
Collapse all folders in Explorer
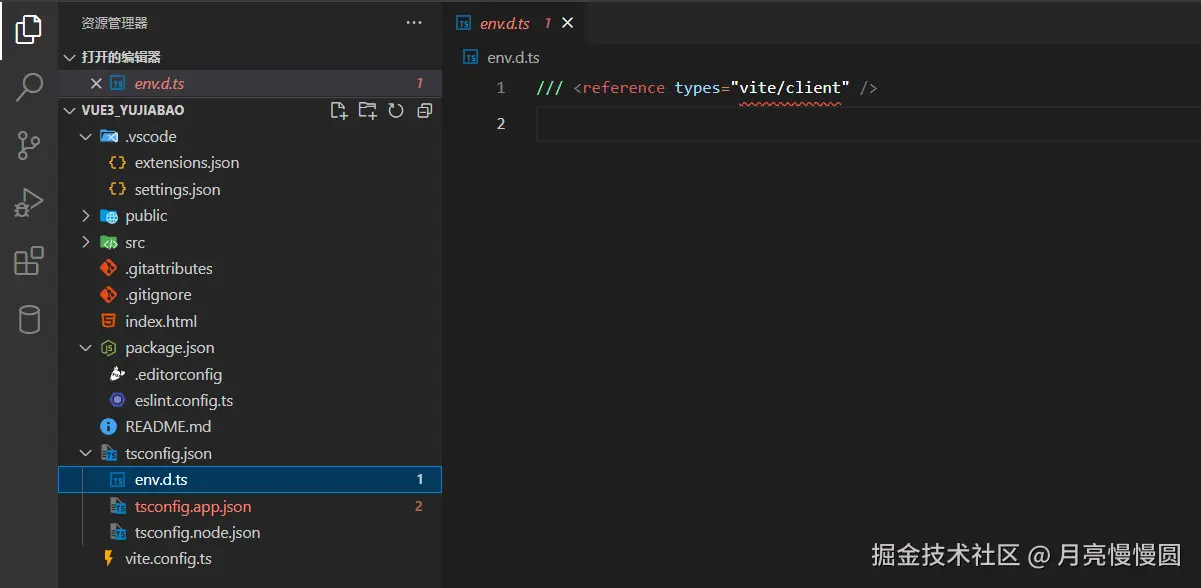[424, 110]
